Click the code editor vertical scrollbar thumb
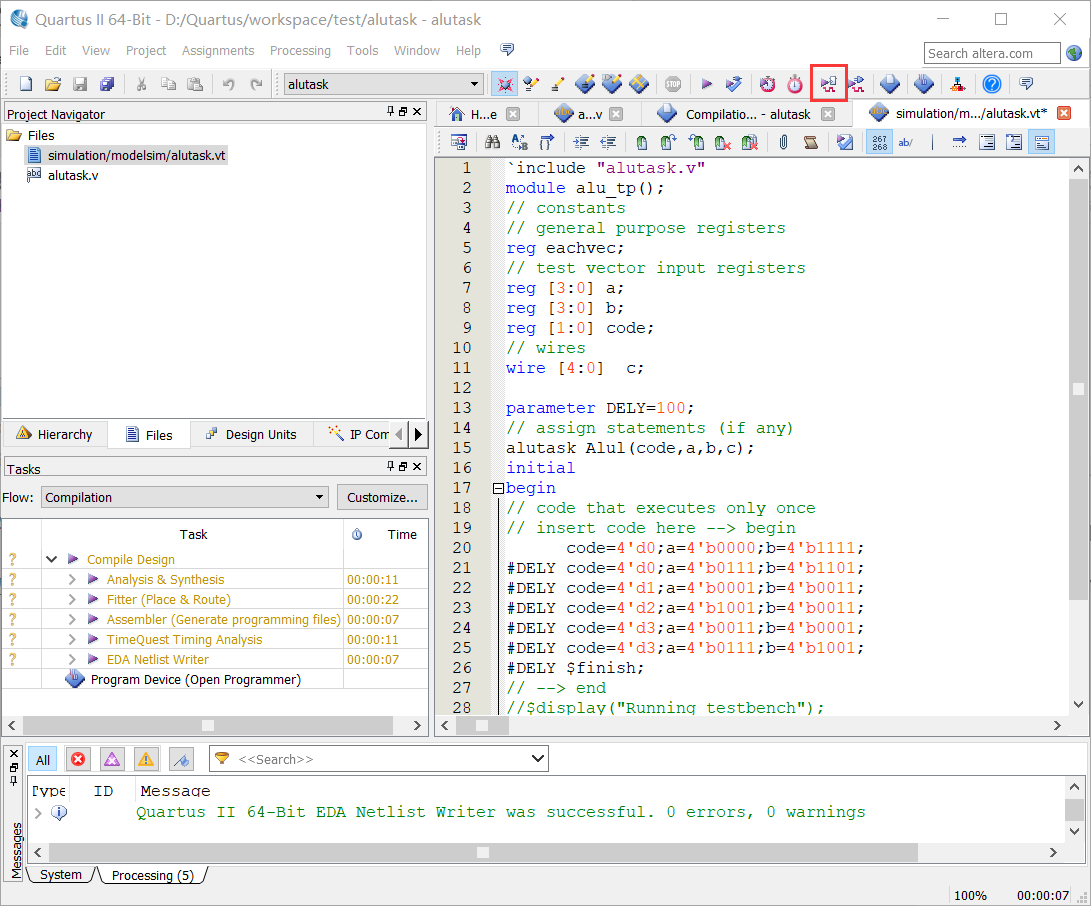 pyautogui.click(x=1078, y=388)
